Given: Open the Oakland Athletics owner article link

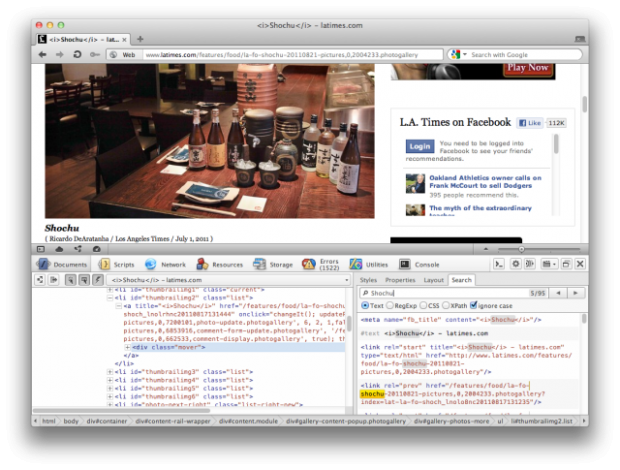Looking at the screenshot, I should pyautogui.click(x=485, y=182).
